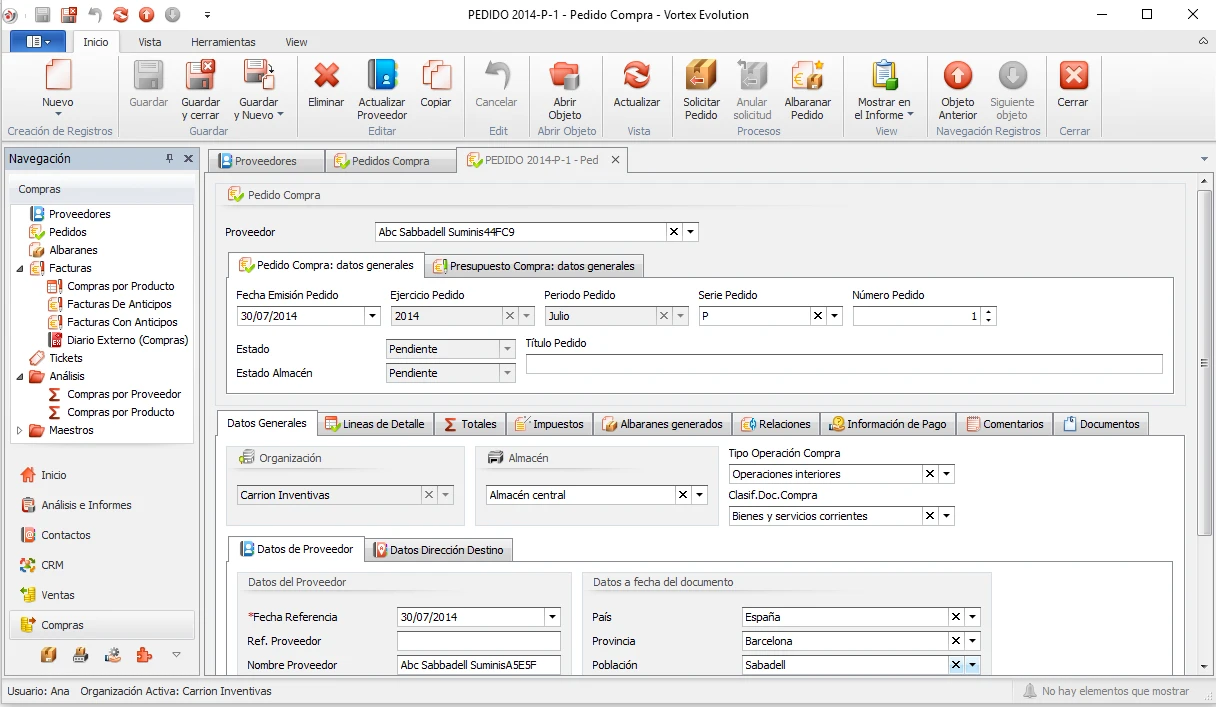Open Tipo Operación Compra dropdown
Image resolution: width=1216 pixels, height=707 pixels.
point(947,474)
